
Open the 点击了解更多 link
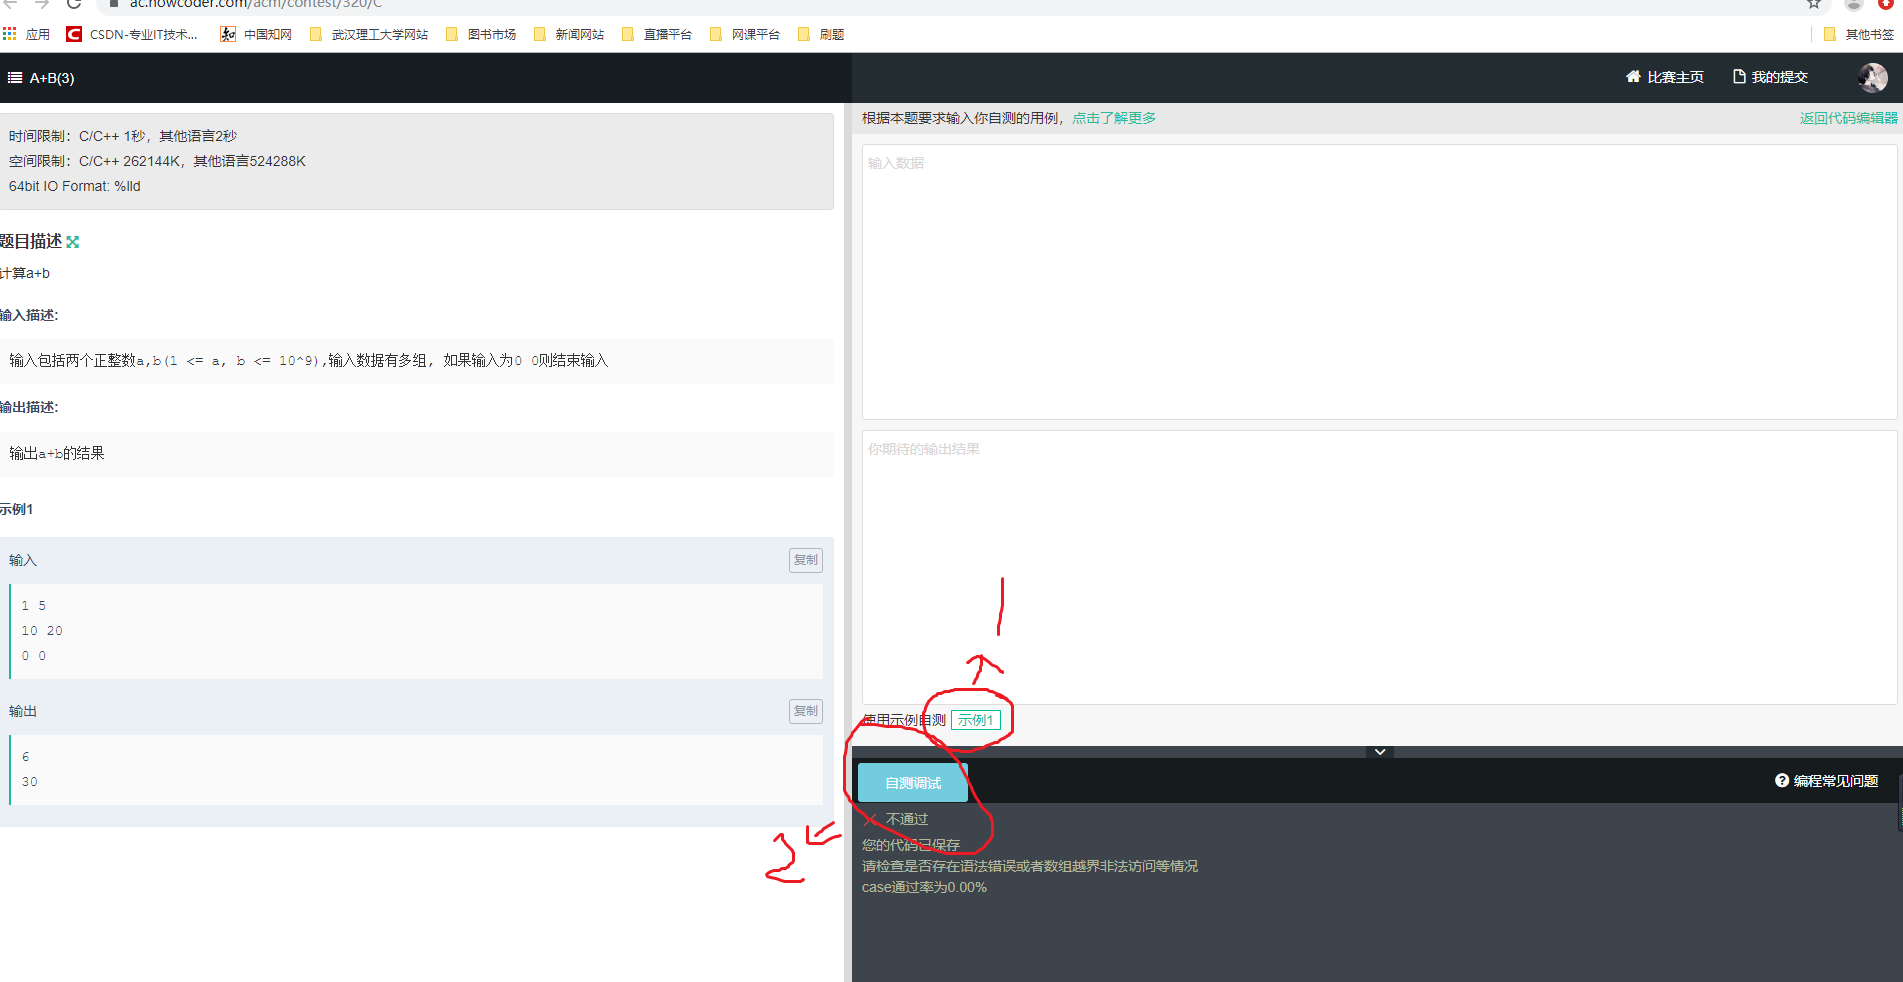pos(1114,118)
